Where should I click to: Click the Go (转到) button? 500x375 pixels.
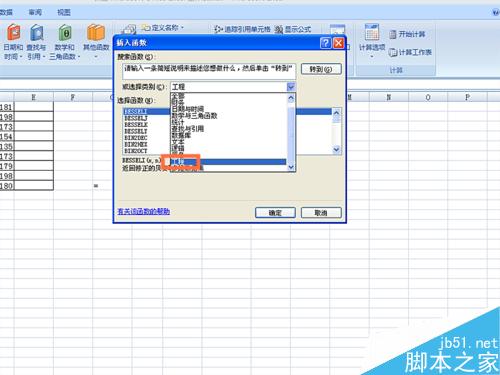(321, 69)
